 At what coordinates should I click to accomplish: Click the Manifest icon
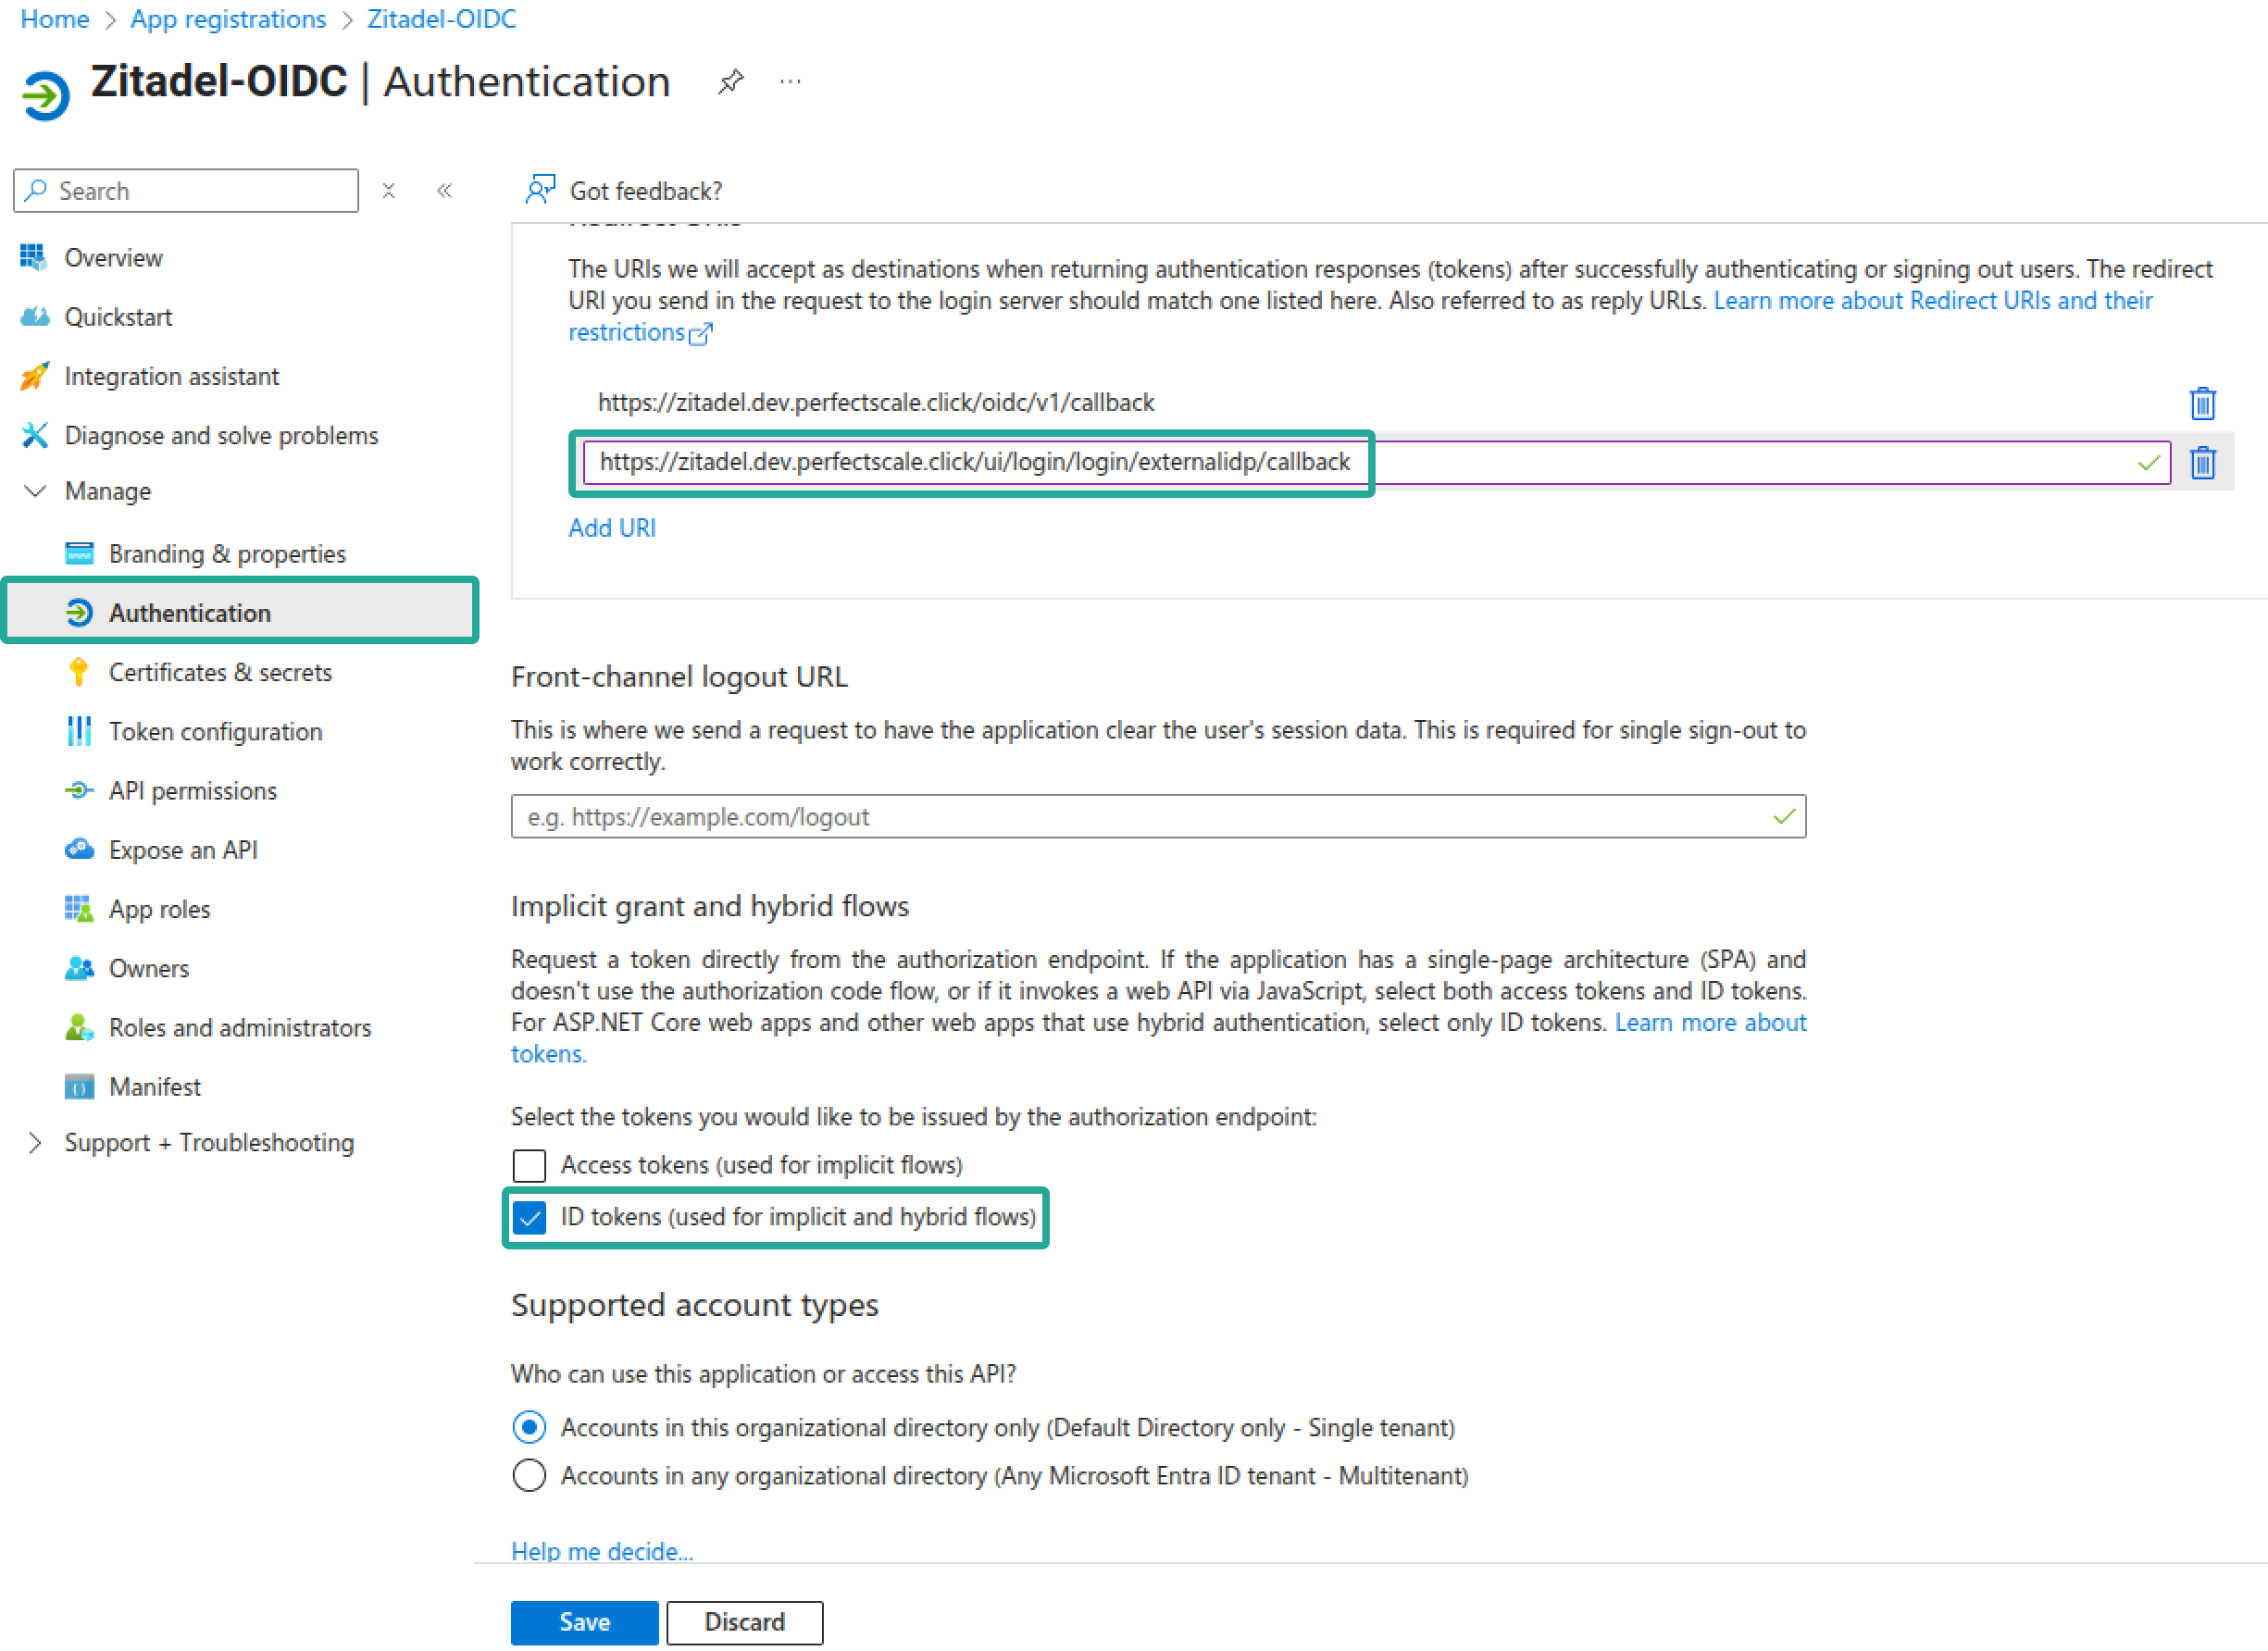pos(79,1086)
